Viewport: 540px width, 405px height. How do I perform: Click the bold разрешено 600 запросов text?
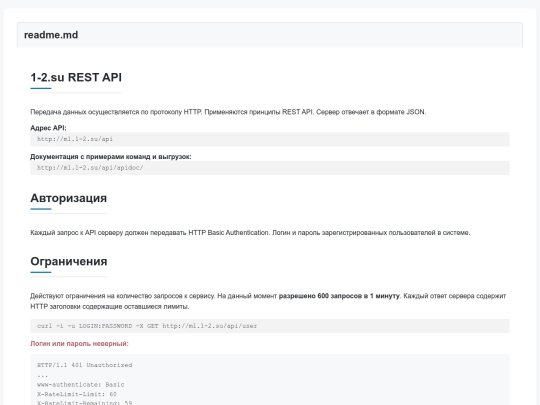click(339, 296)
